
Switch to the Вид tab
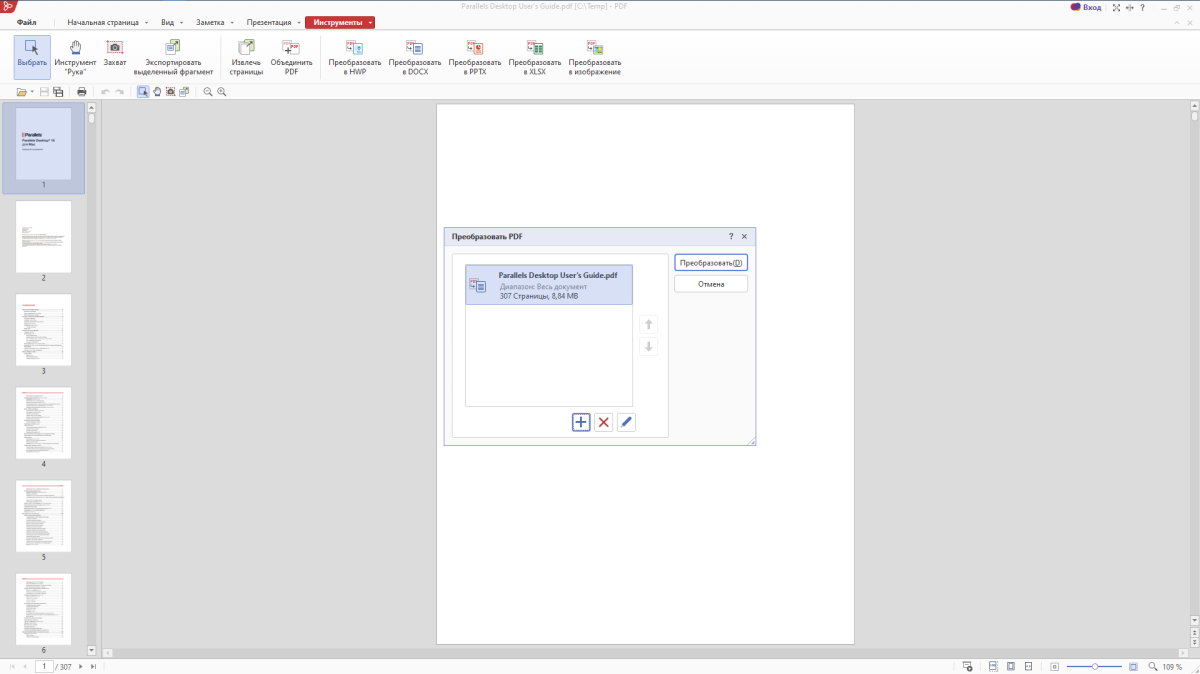click(167, 22)
